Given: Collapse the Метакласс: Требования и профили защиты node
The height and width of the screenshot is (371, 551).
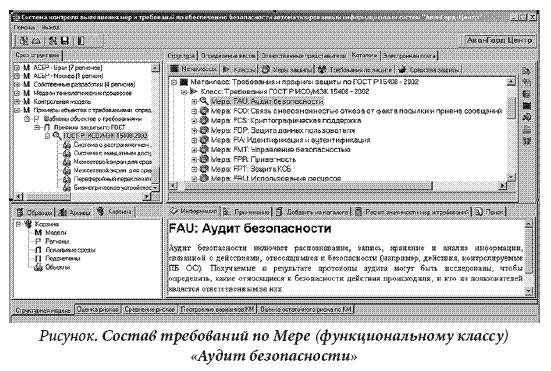Looking at the screenshot, I should click(174, 82).
